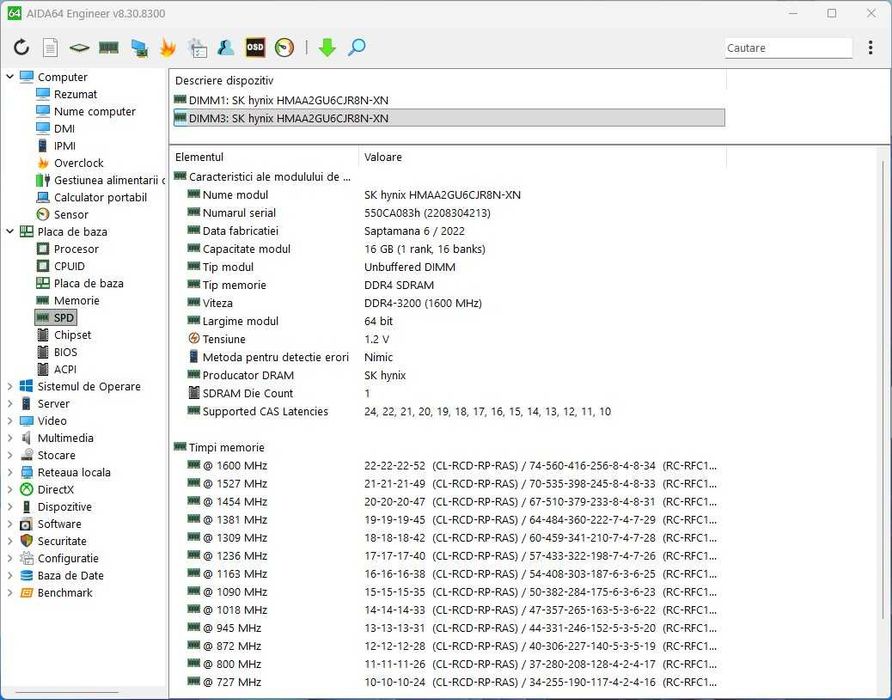The image size is (892, 700).
Task: Open the Report page icon
Action: pos(51,47)
